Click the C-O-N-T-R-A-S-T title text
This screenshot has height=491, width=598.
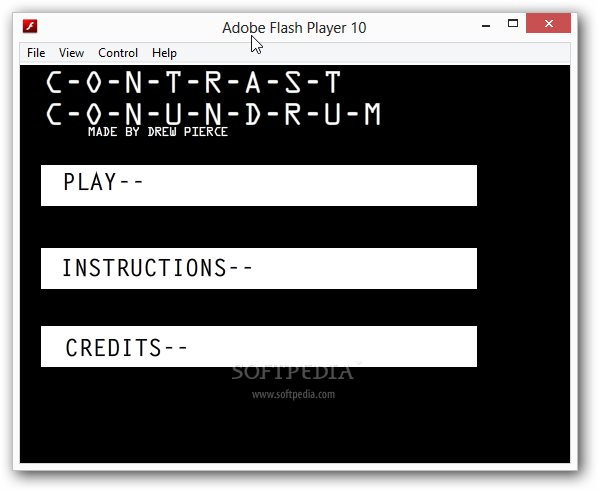(193, 82)
